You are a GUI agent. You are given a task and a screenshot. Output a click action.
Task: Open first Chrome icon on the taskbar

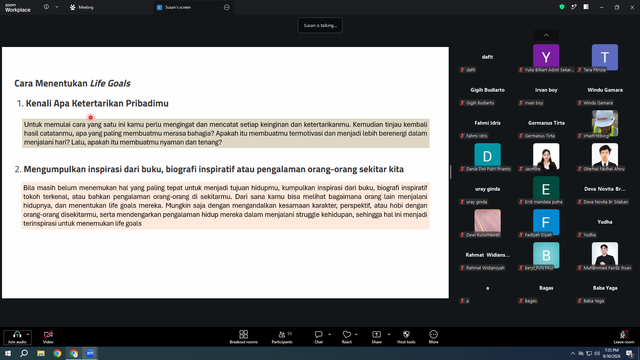tap(57, 353)
